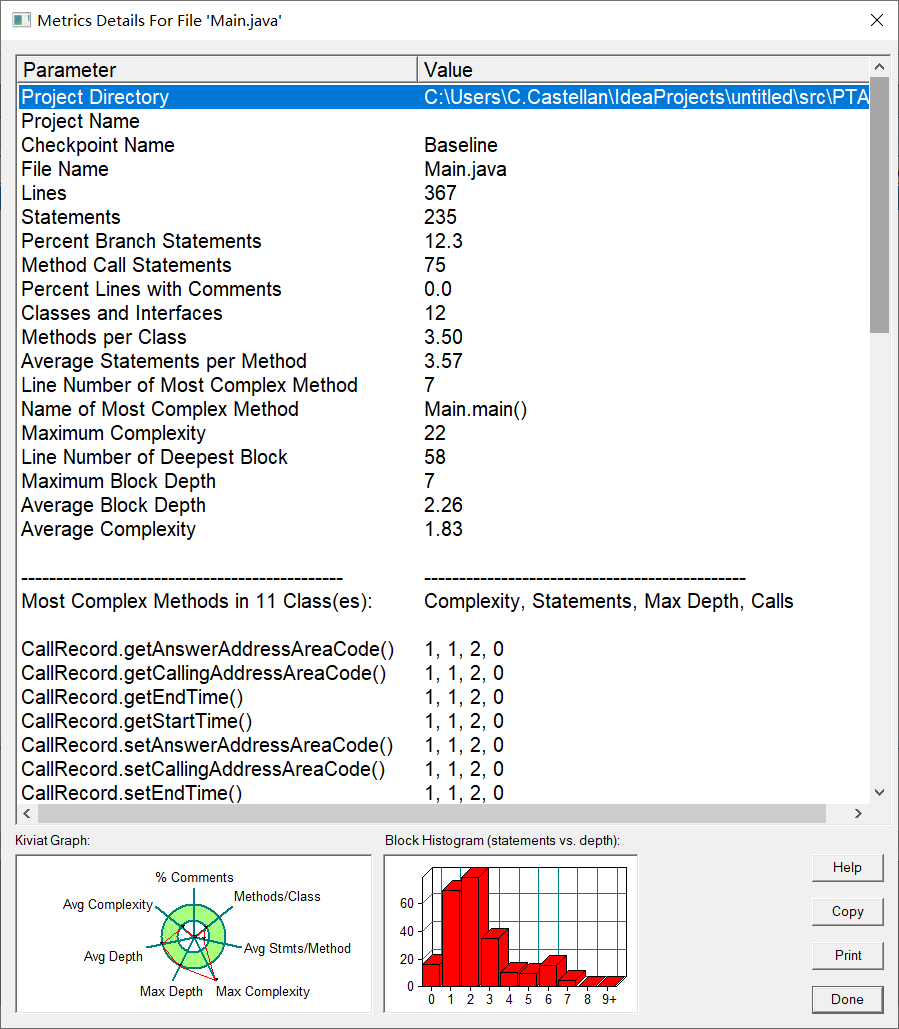This screenshot has width=899, height=1029.
Task: Select the CallRecord.getCallingAddressAreaCode() row
Action: 444,673
